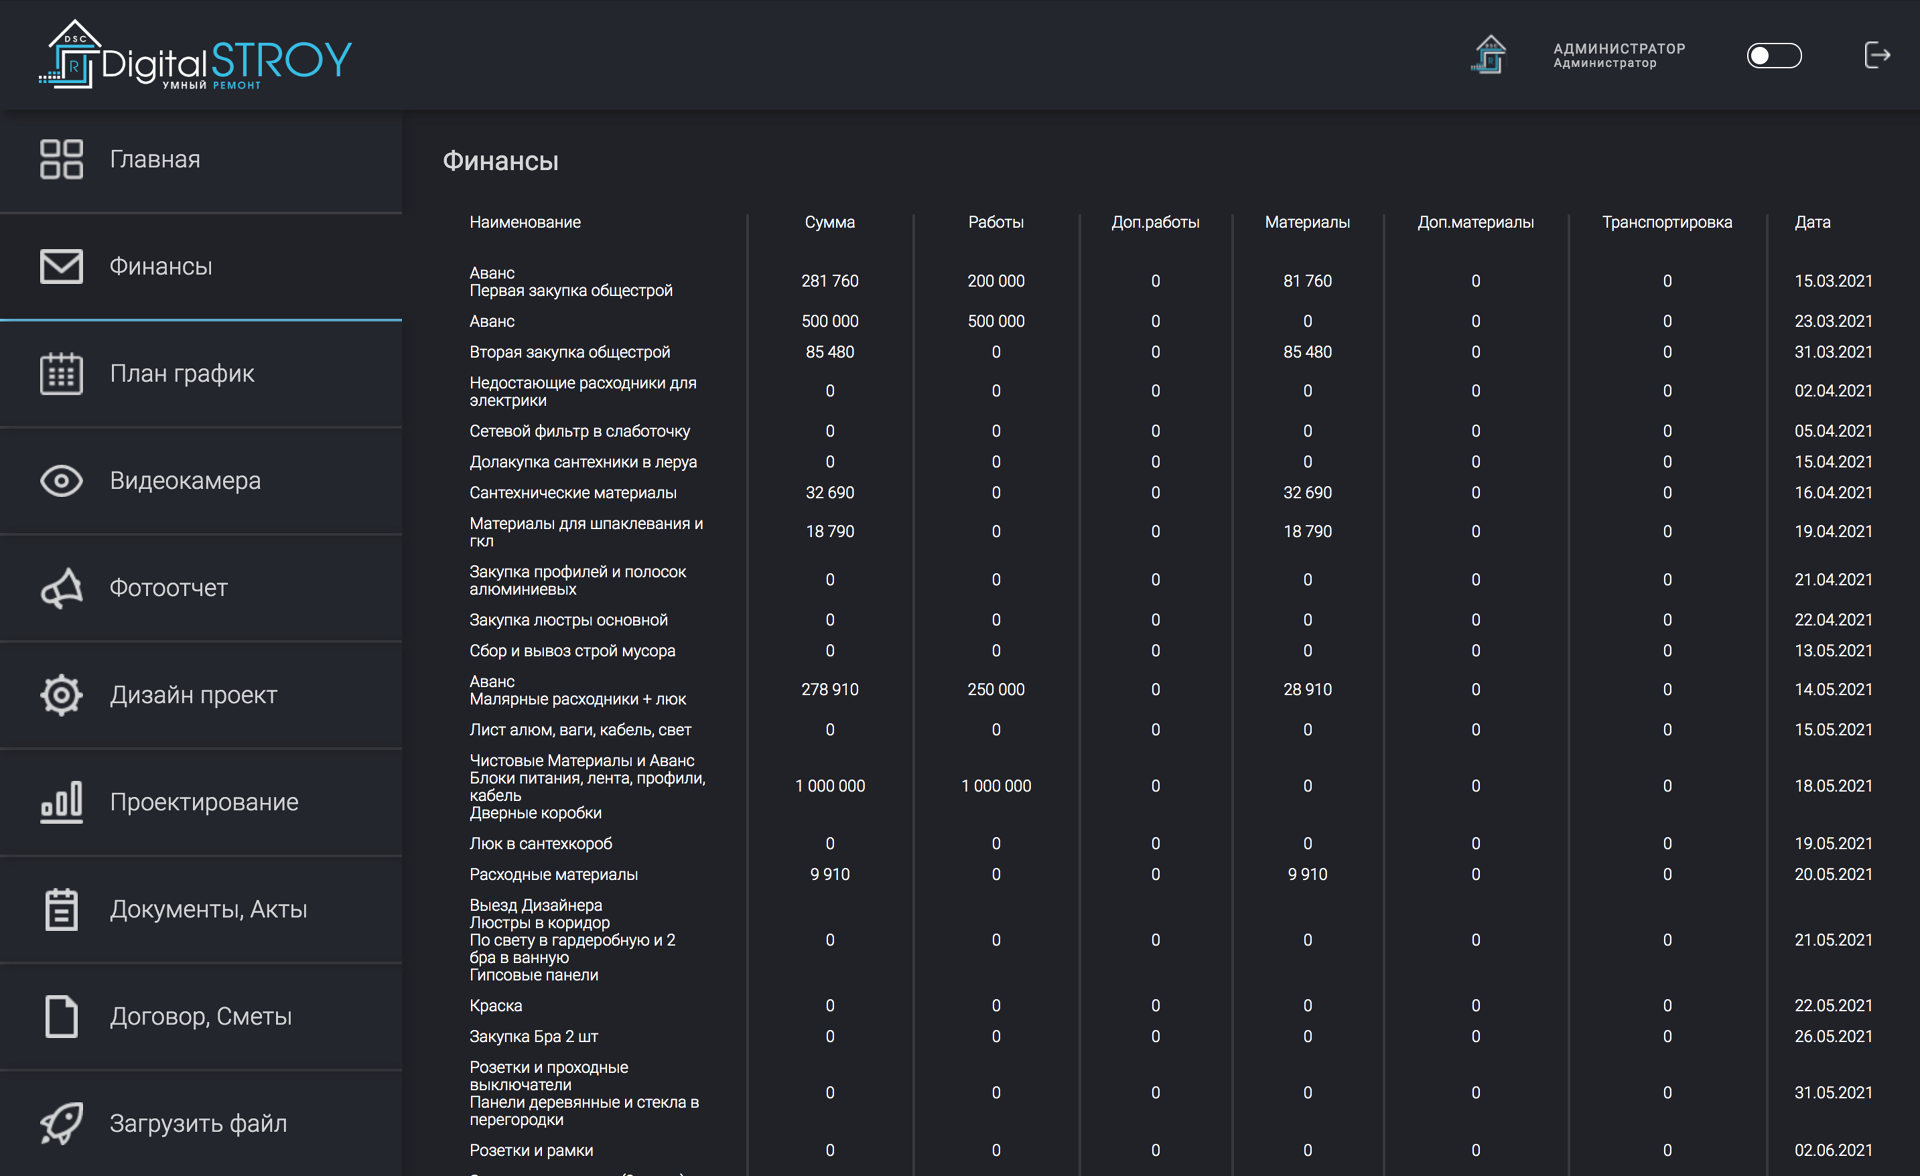Click the sum value 32 690
The image size is (1920, 1176).
[x=830, y=493]
